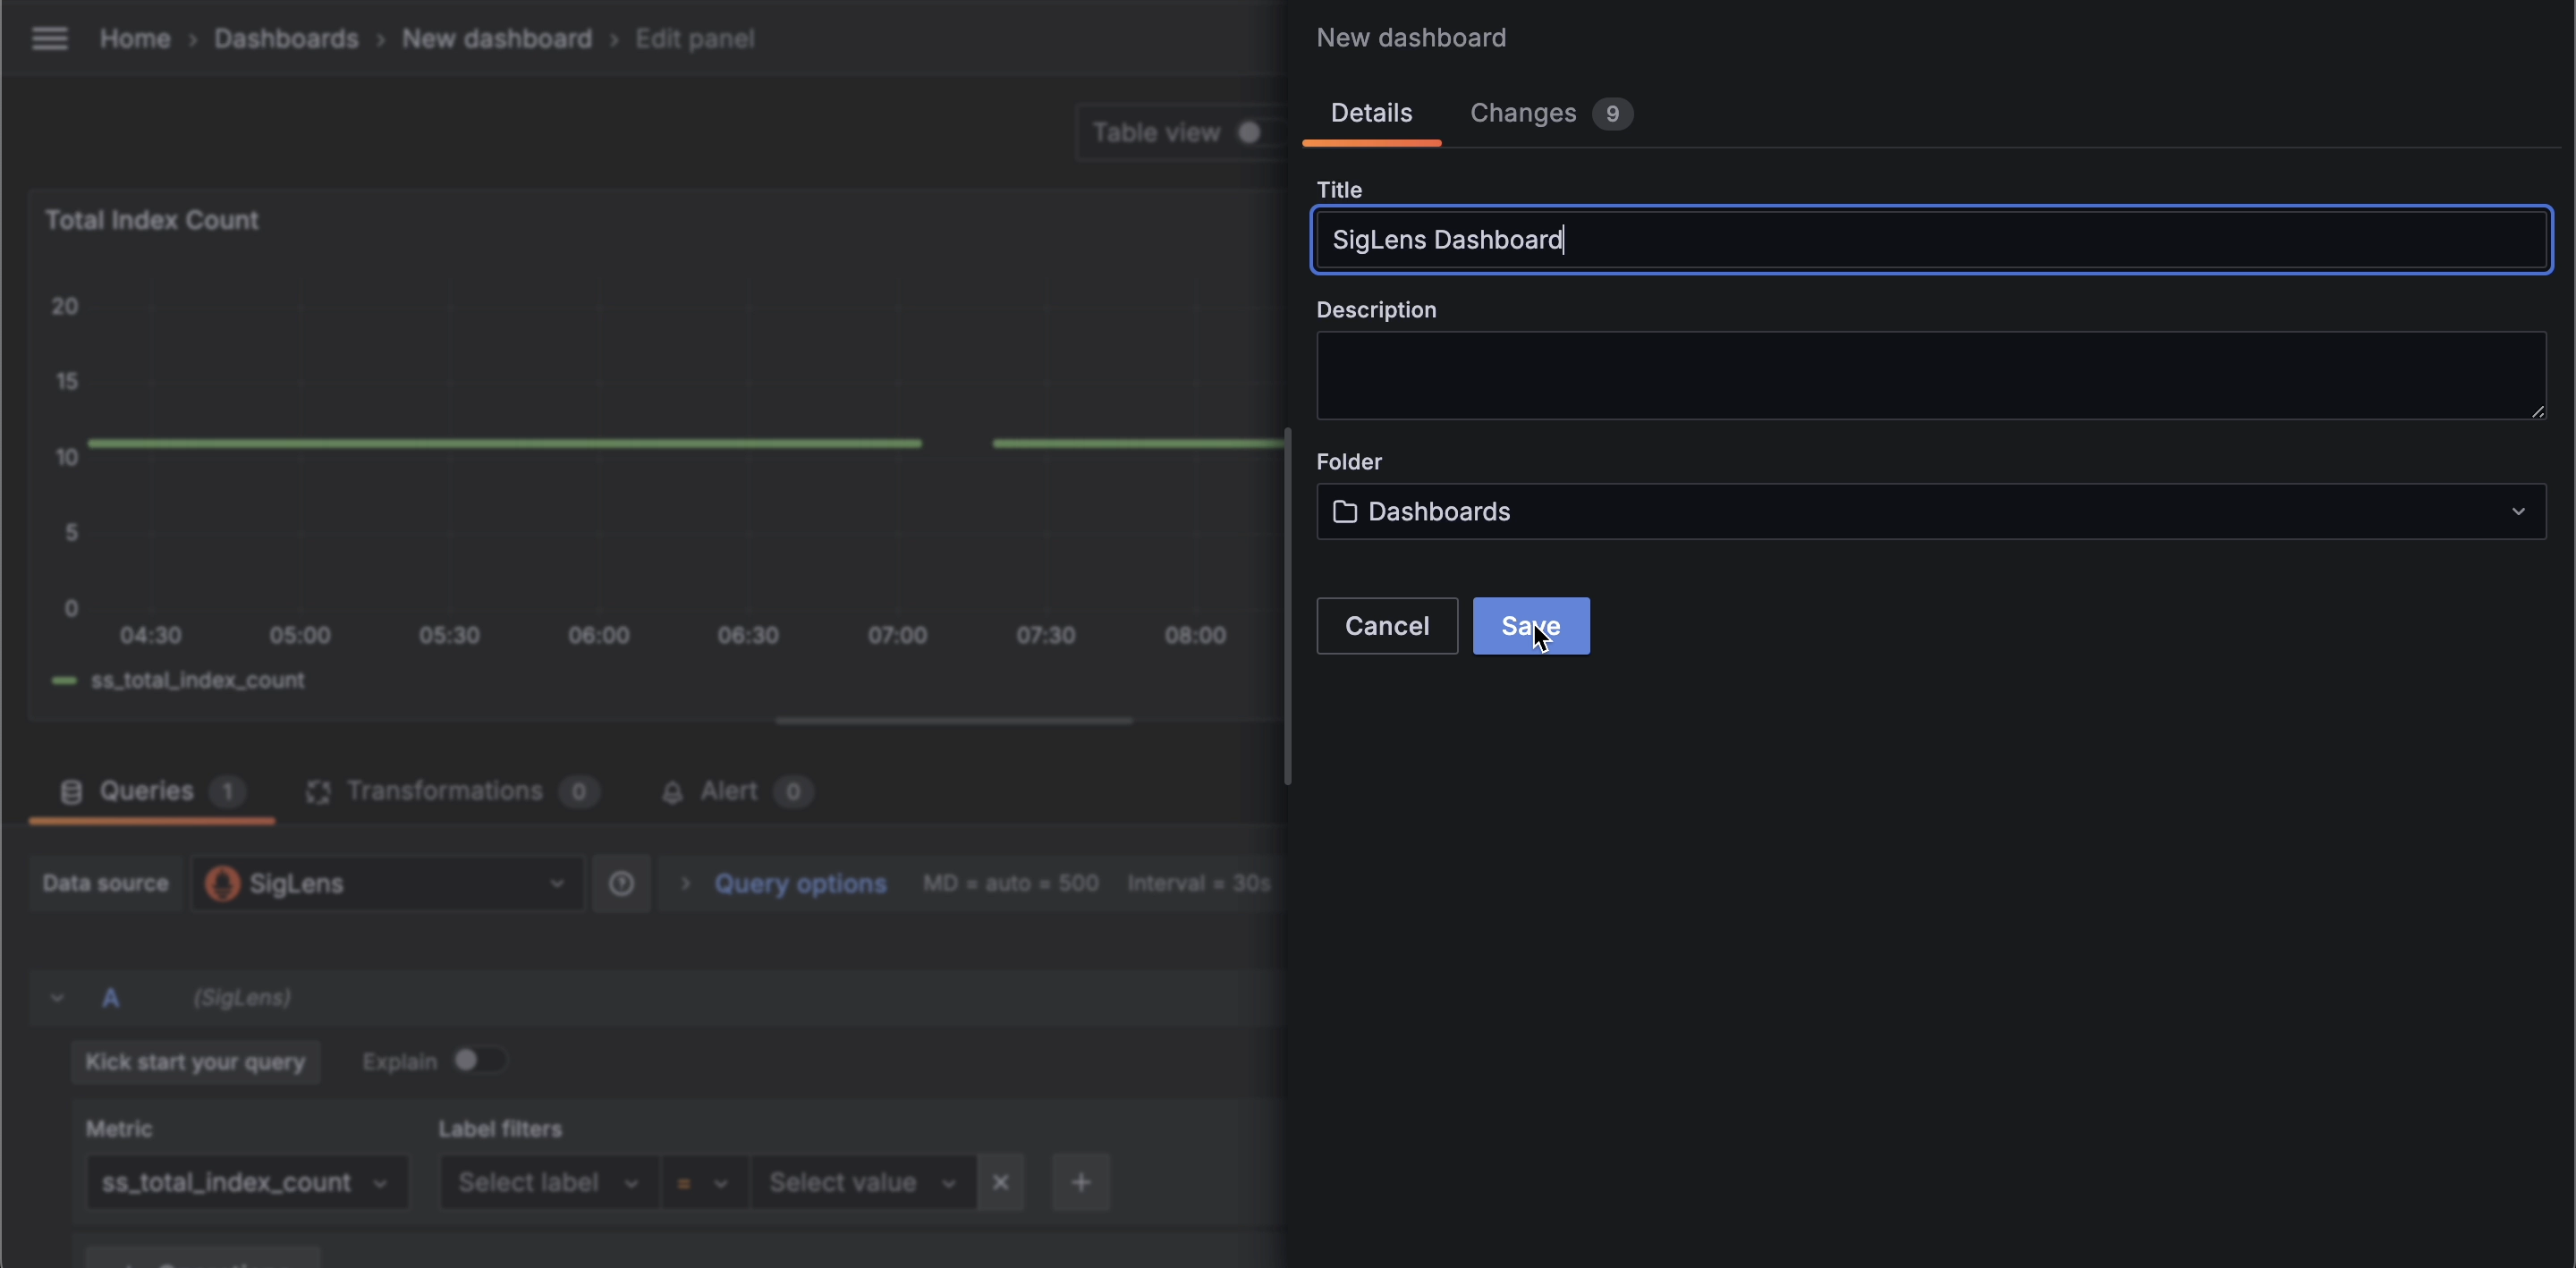Screen dimensions: 2576x1268
Task: Click the Description text area
Action: (1931, 376)
